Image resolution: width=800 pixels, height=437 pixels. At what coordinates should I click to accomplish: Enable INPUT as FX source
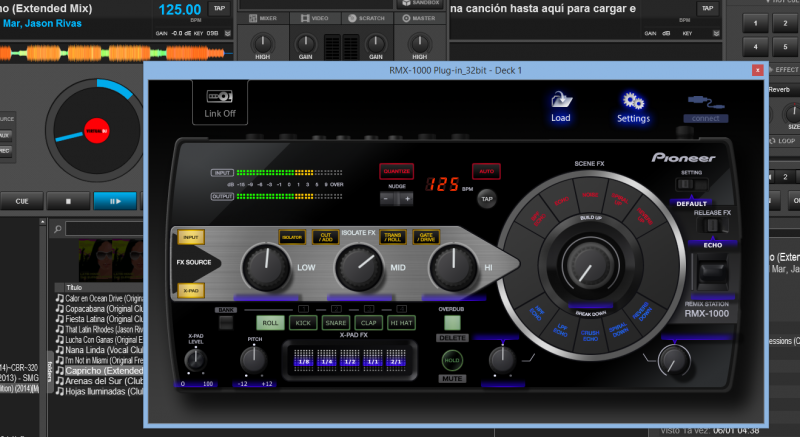point(191,237)
